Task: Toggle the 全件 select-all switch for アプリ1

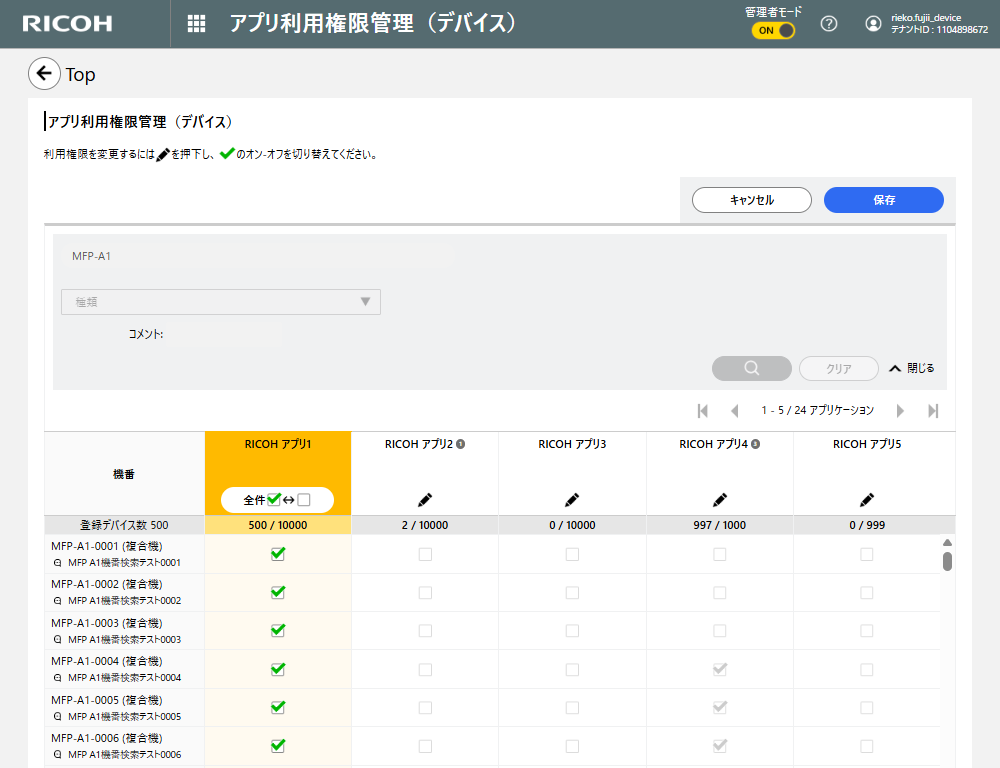Action: pos(278,500)
